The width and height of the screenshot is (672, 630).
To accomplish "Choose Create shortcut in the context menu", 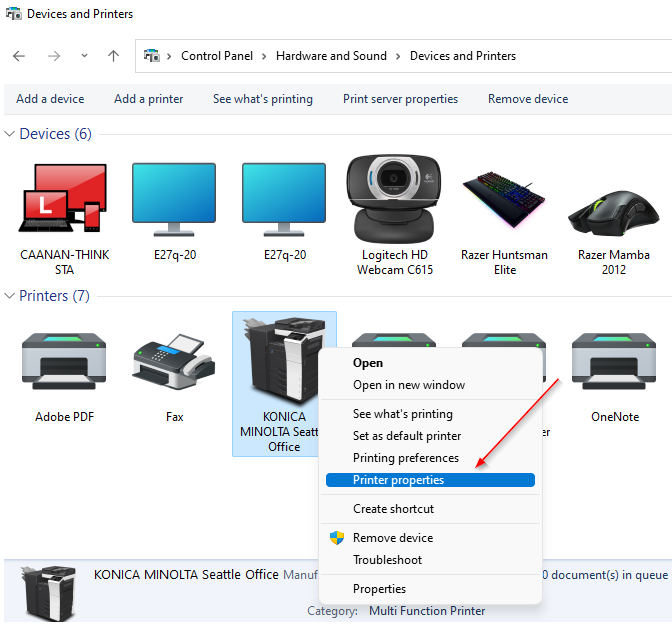I will click(430, 509).
